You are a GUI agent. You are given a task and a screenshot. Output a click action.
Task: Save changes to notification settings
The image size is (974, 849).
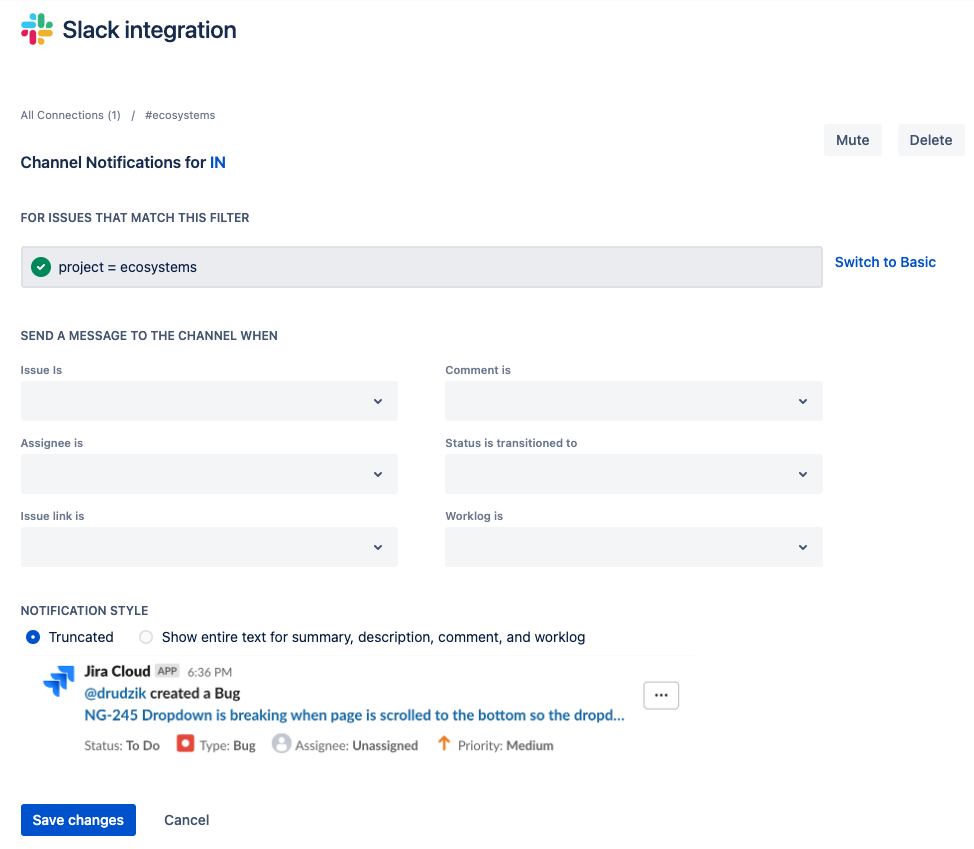click(78, 820)
